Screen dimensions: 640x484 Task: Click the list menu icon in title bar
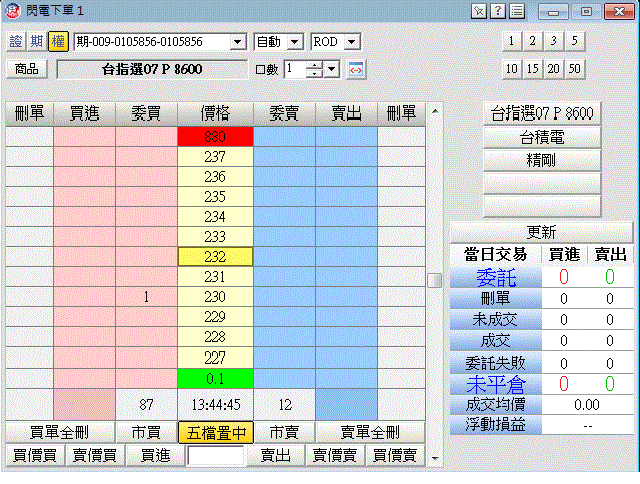pyautogui.click(x=517, y=10)
